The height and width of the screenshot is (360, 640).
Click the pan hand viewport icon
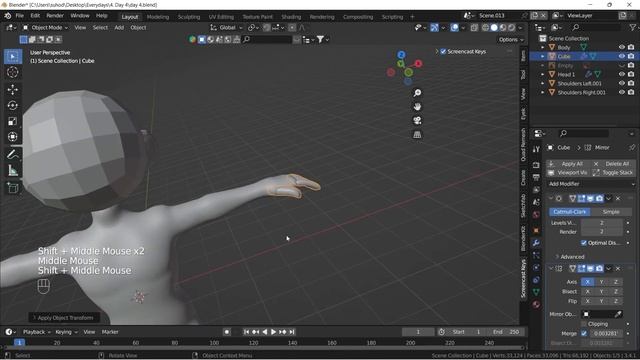(417, 107)
